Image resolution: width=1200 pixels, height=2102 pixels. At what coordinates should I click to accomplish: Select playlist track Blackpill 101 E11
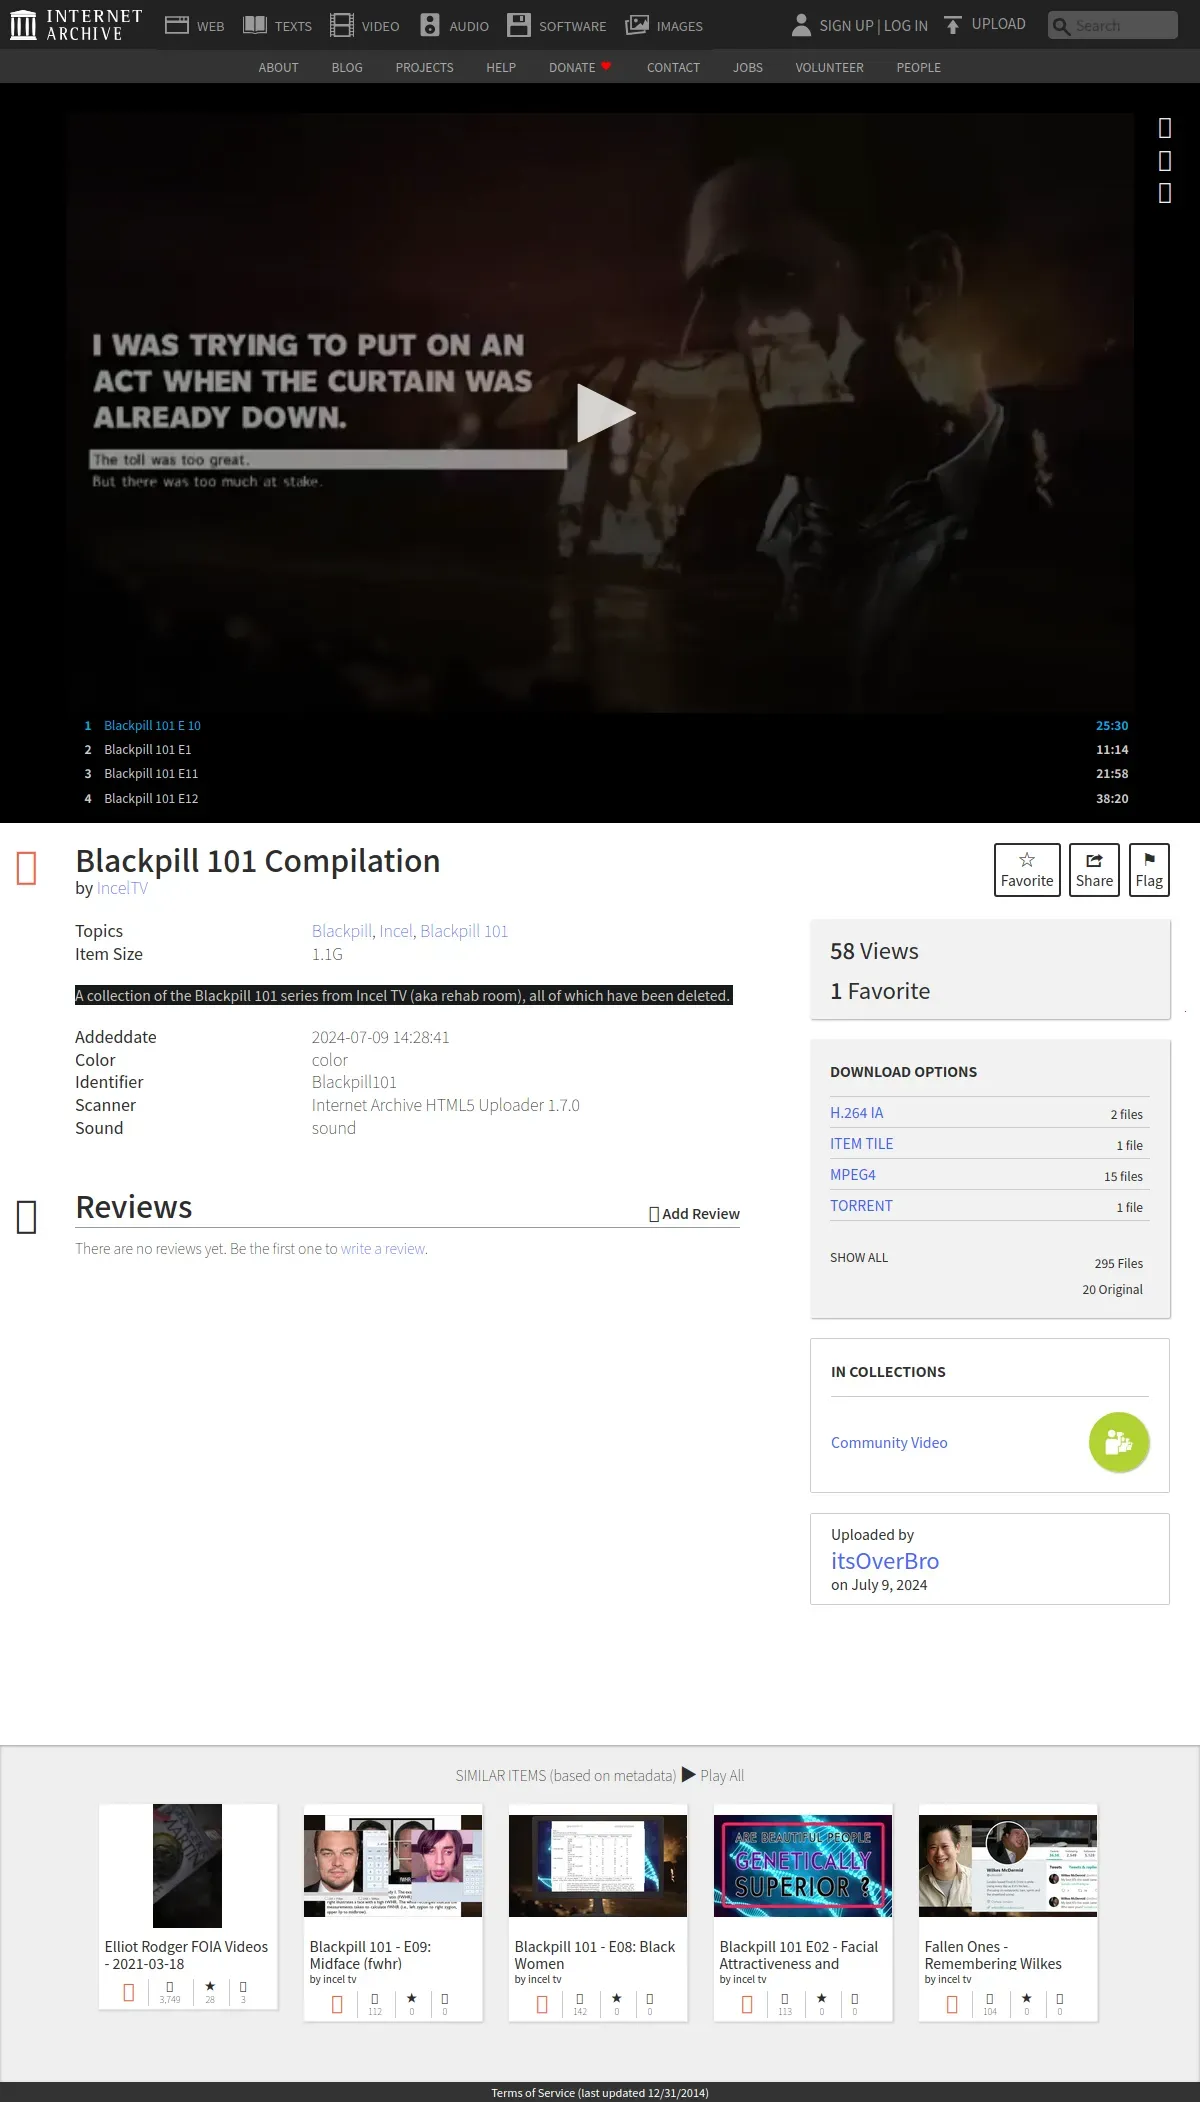[606, 773]
